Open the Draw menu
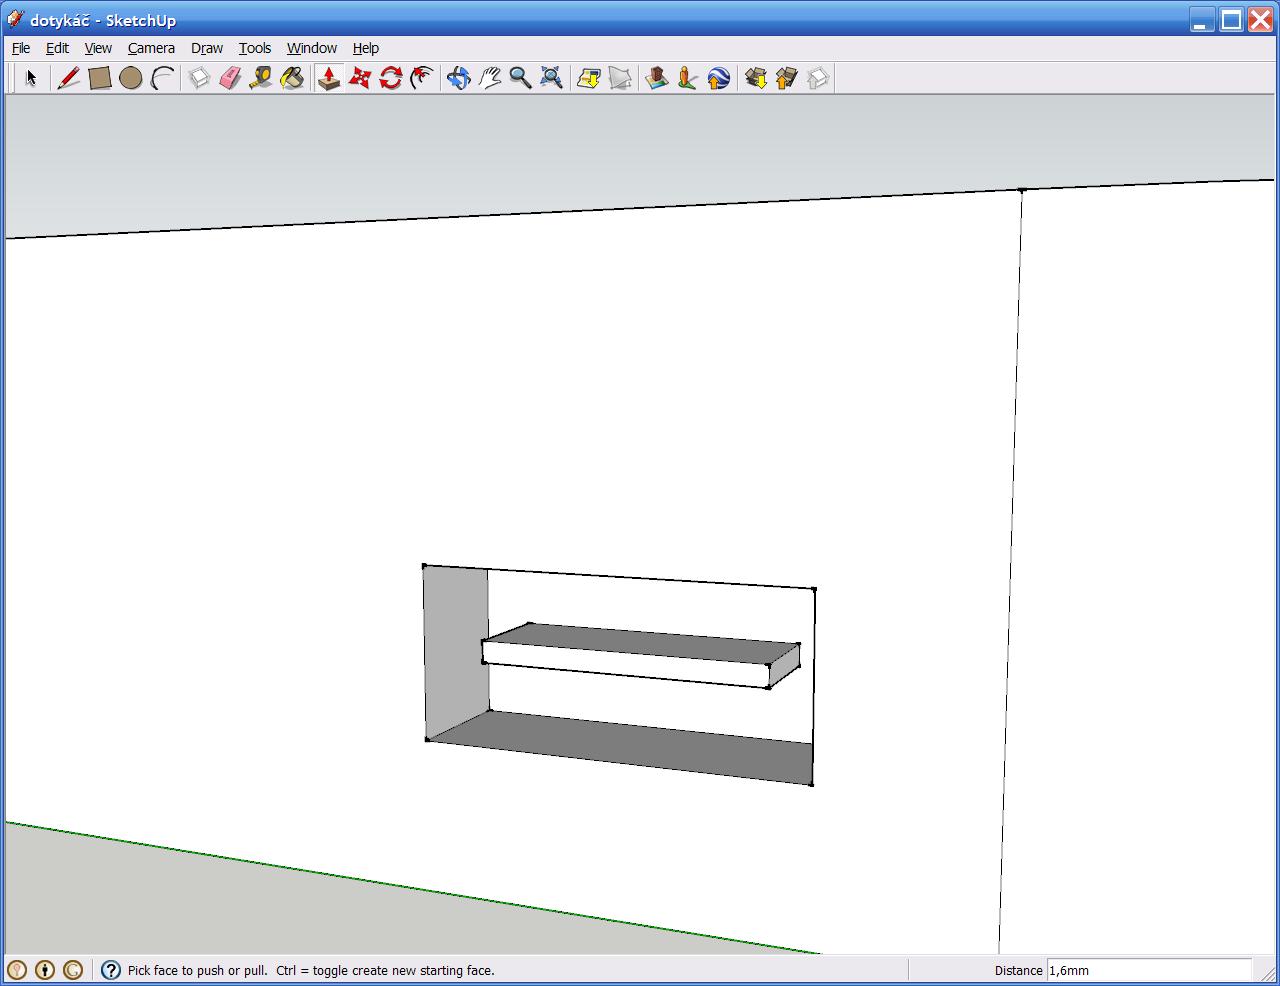The image size is (1280, 986). click(x=207, y=48)
